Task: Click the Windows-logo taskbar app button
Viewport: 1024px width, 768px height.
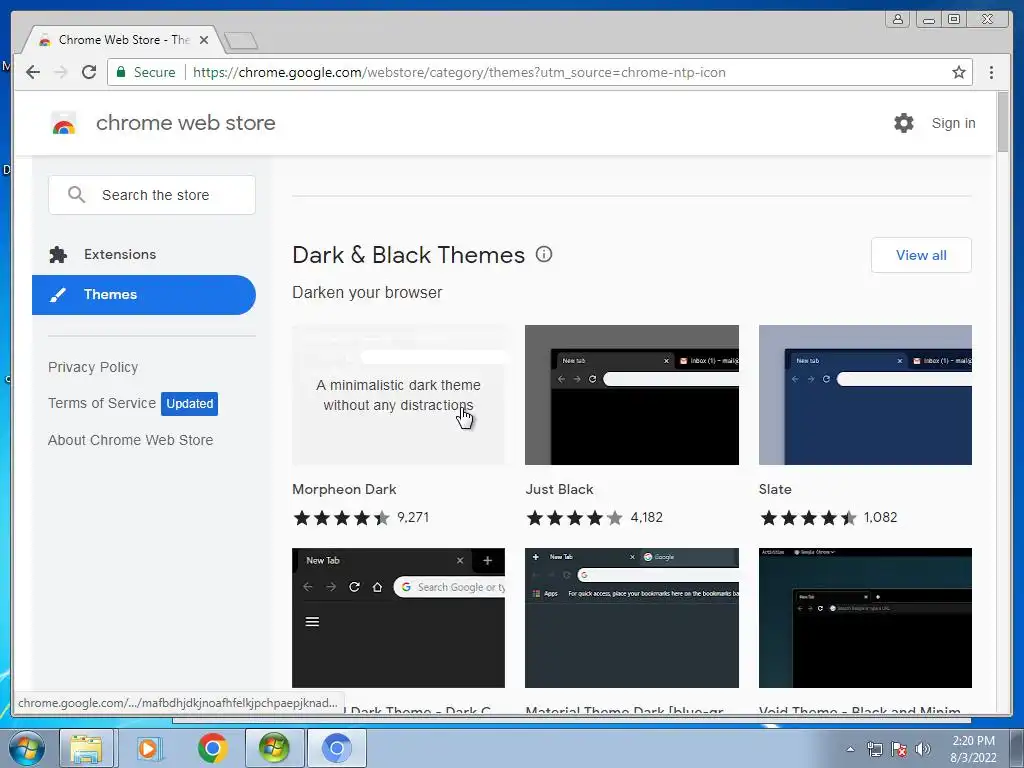Action: pyautogui.click(x=274, y=748)
